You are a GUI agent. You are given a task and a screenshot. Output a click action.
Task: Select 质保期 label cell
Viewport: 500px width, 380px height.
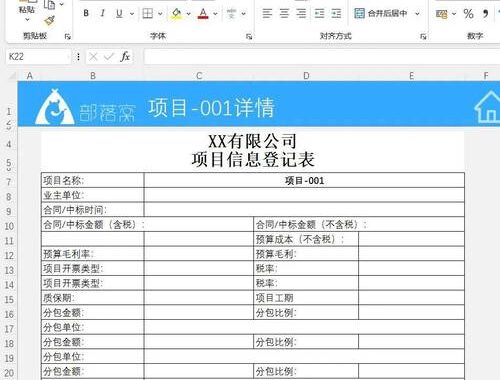[x=93, y=298]
